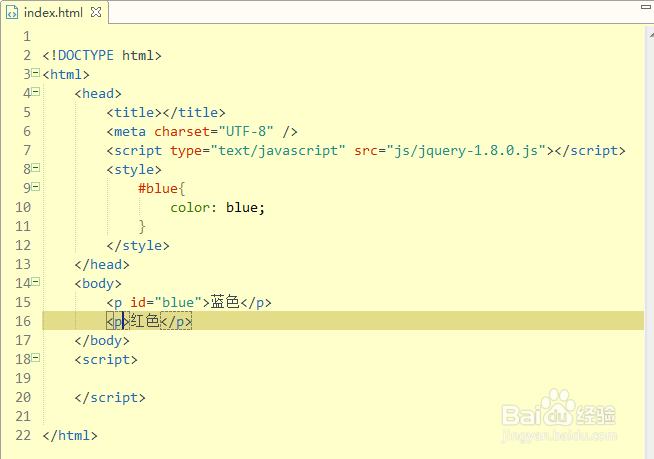Click the color: blue; declaration
The height and width of the screenshot is (459, 654).
pos(217,207)
